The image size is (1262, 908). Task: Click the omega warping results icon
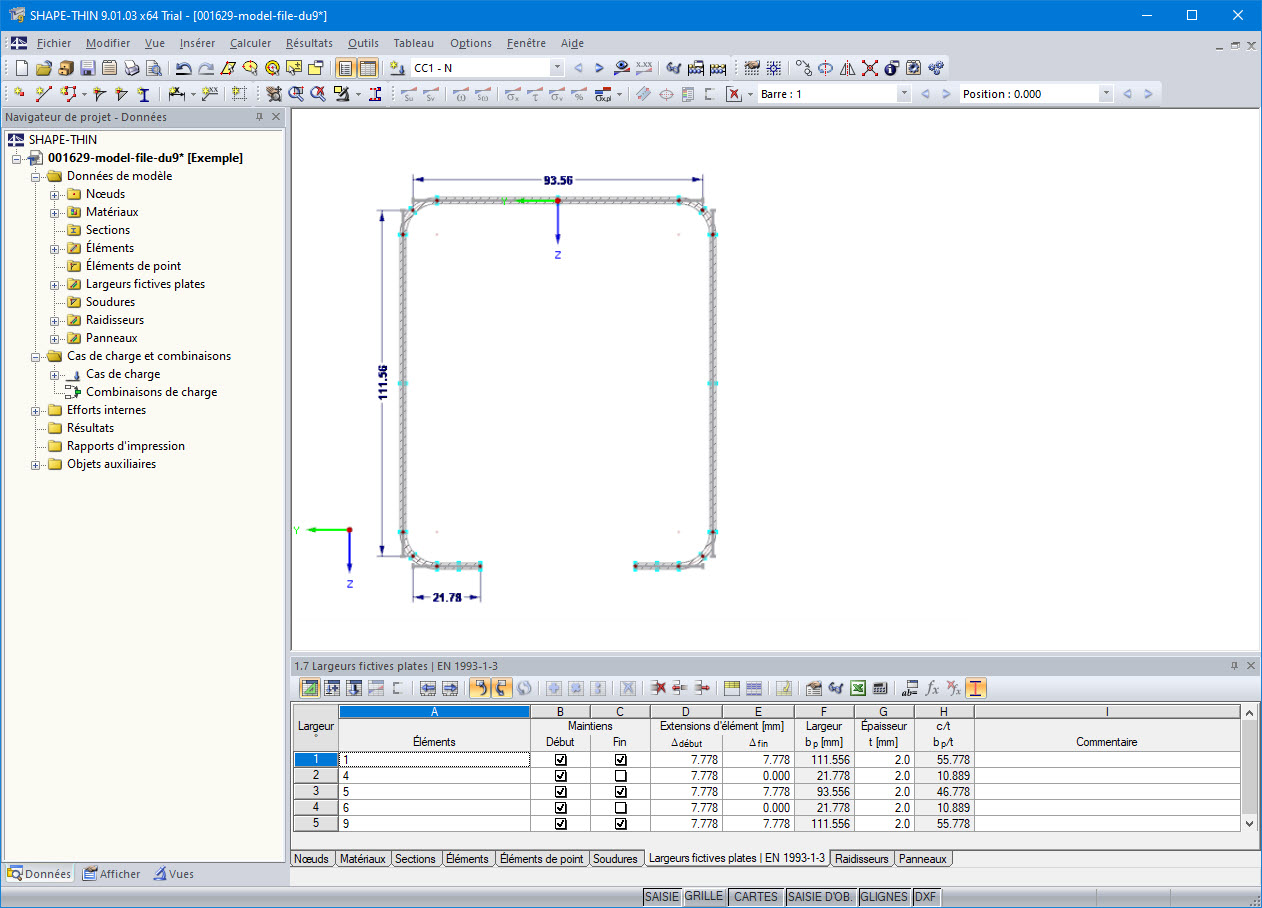tap(461, 94)
